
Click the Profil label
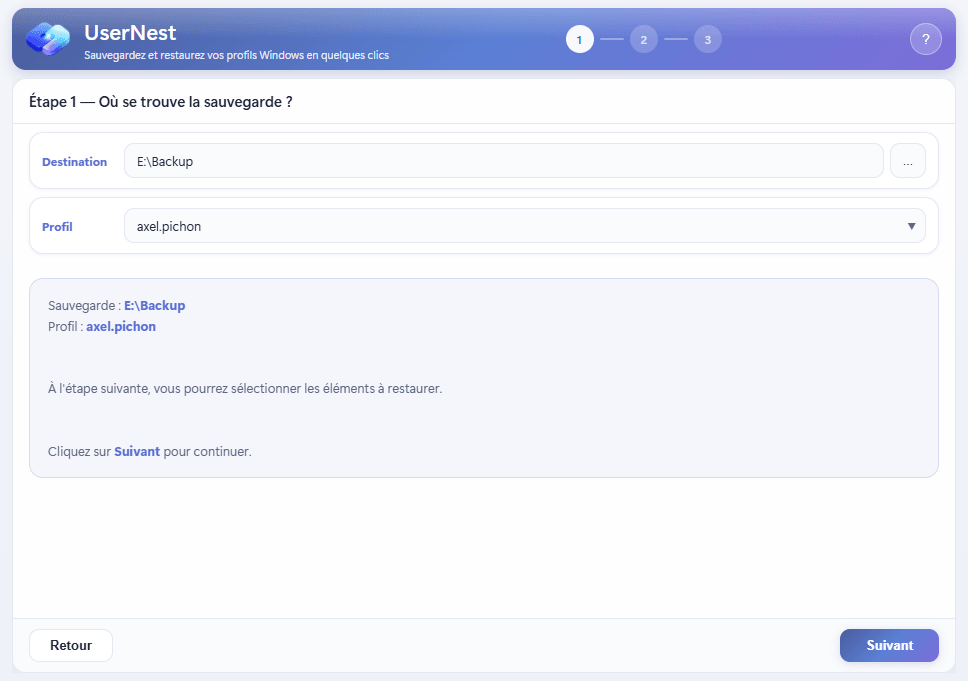point(57,226)
